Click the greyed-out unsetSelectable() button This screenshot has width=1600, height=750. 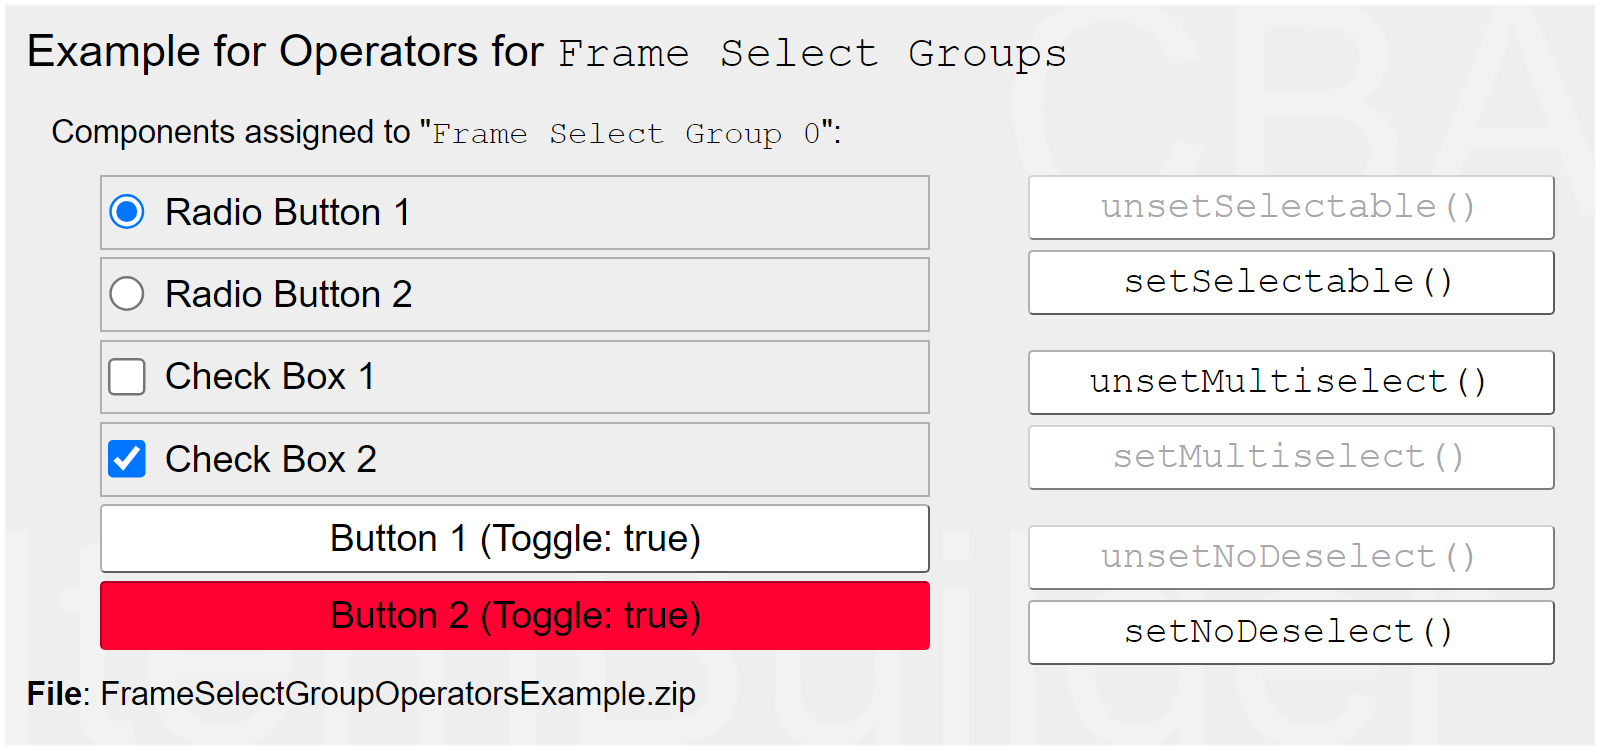click(1291, 207)
